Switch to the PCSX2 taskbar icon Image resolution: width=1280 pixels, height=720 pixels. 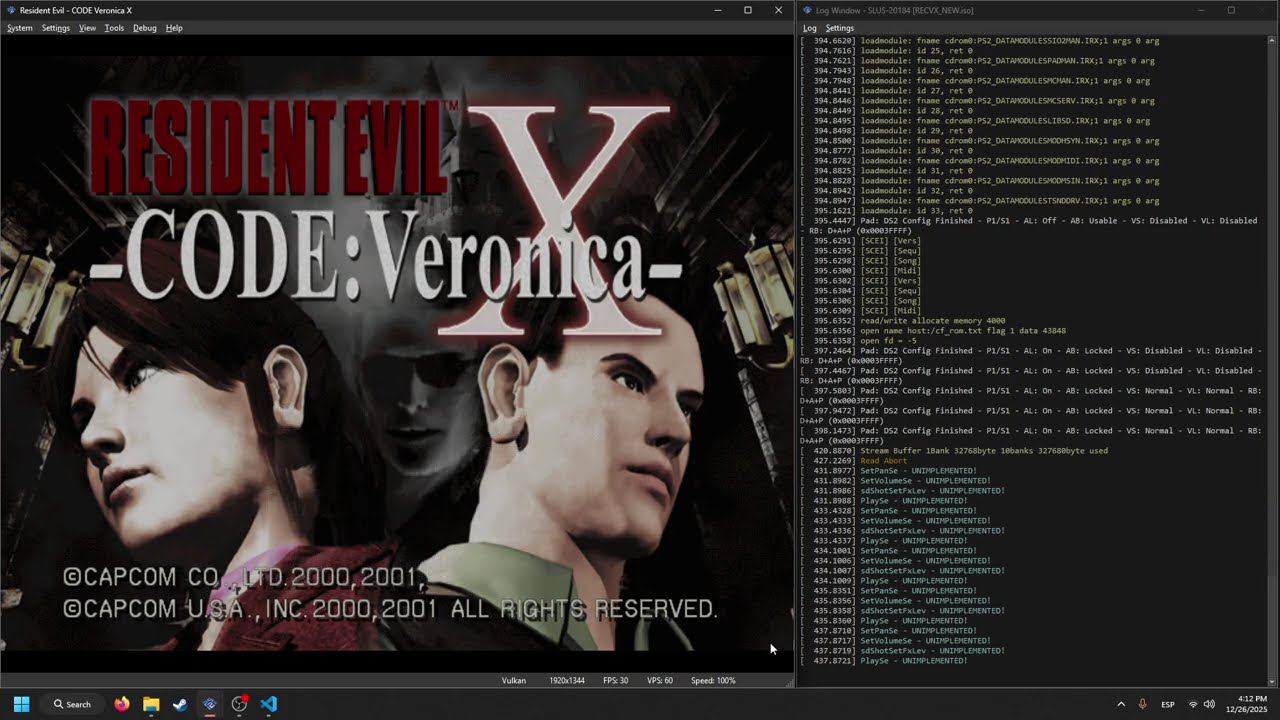click(209, 704)
